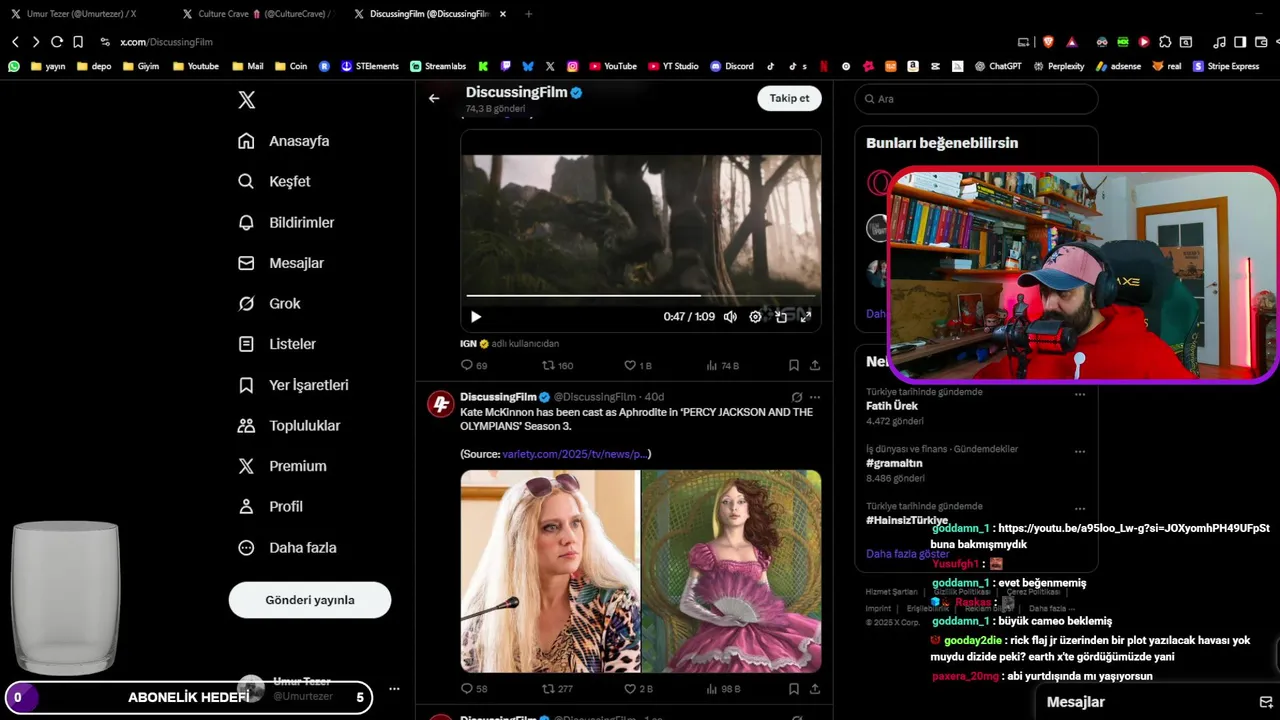This screenshot has height=720, width=1280.
Task: Bookmark the IGN video post
Action: point(794,366)
